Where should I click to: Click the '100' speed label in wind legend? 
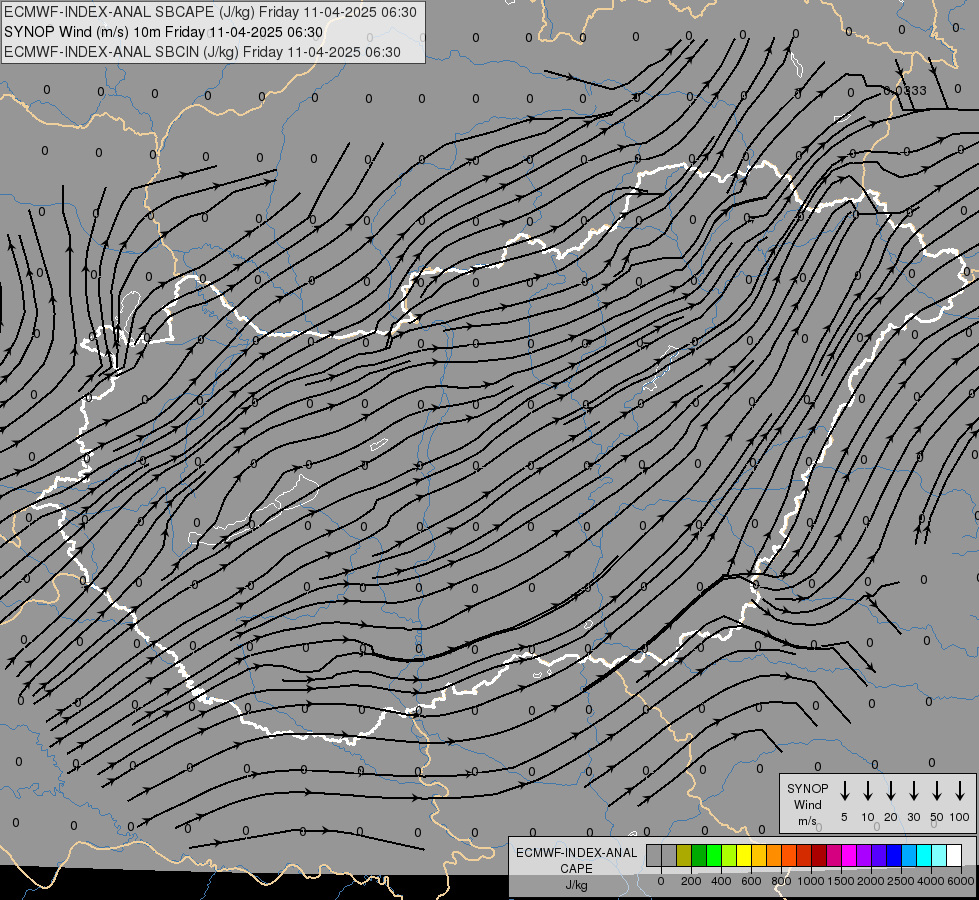(960, 817)
